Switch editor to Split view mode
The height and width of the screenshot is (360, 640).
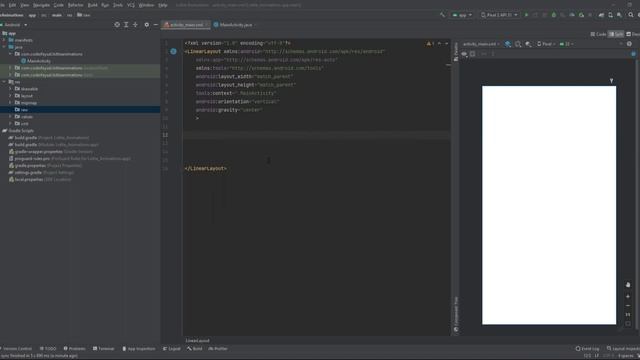click(616, 34)
